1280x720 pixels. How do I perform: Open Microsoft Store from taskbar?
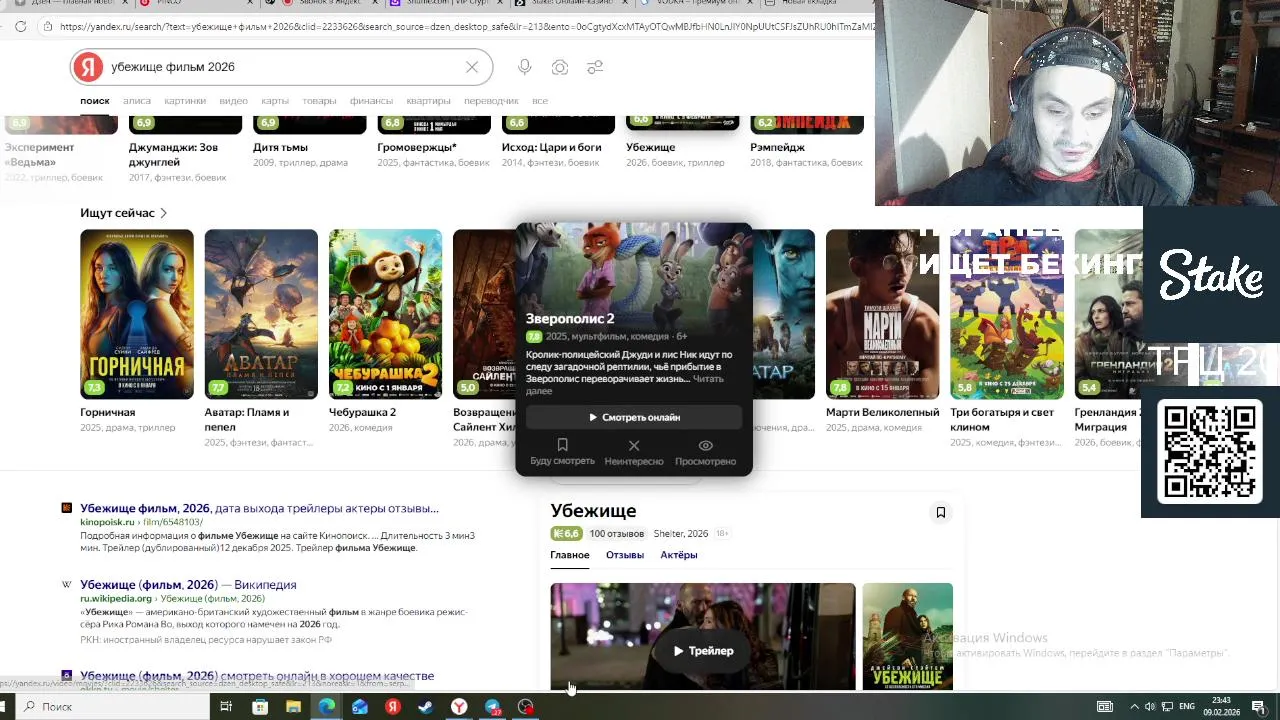(x=260, y=707)
